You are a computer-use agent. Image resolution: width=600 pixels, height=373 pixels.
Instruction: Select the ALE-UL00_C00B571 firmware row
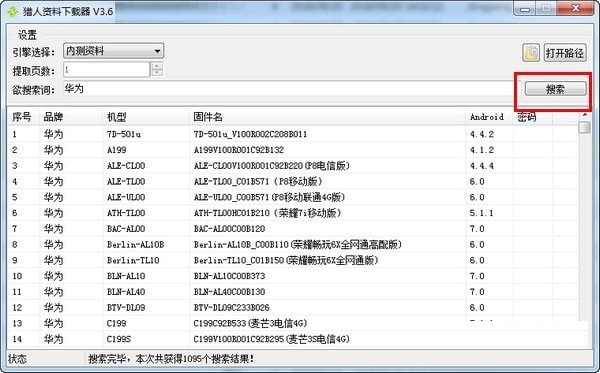coord(293,197)
